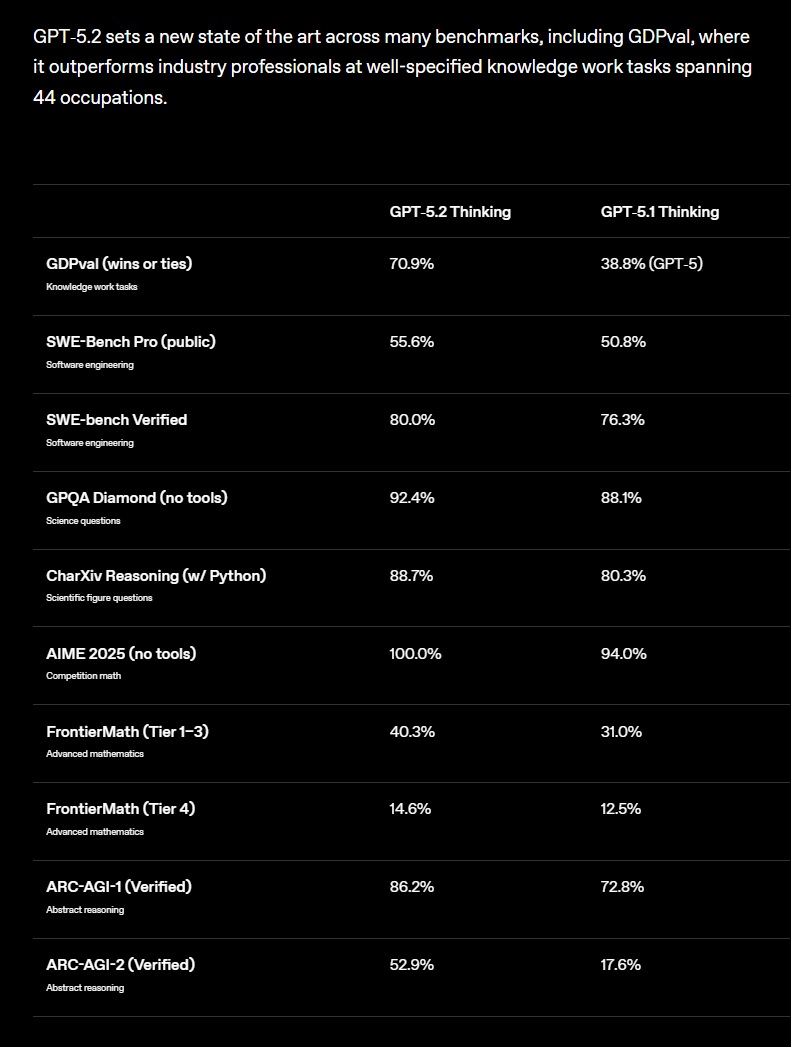
Task: Click the AIME 2025 (no tools) label
Action: [x=121, y=653]
